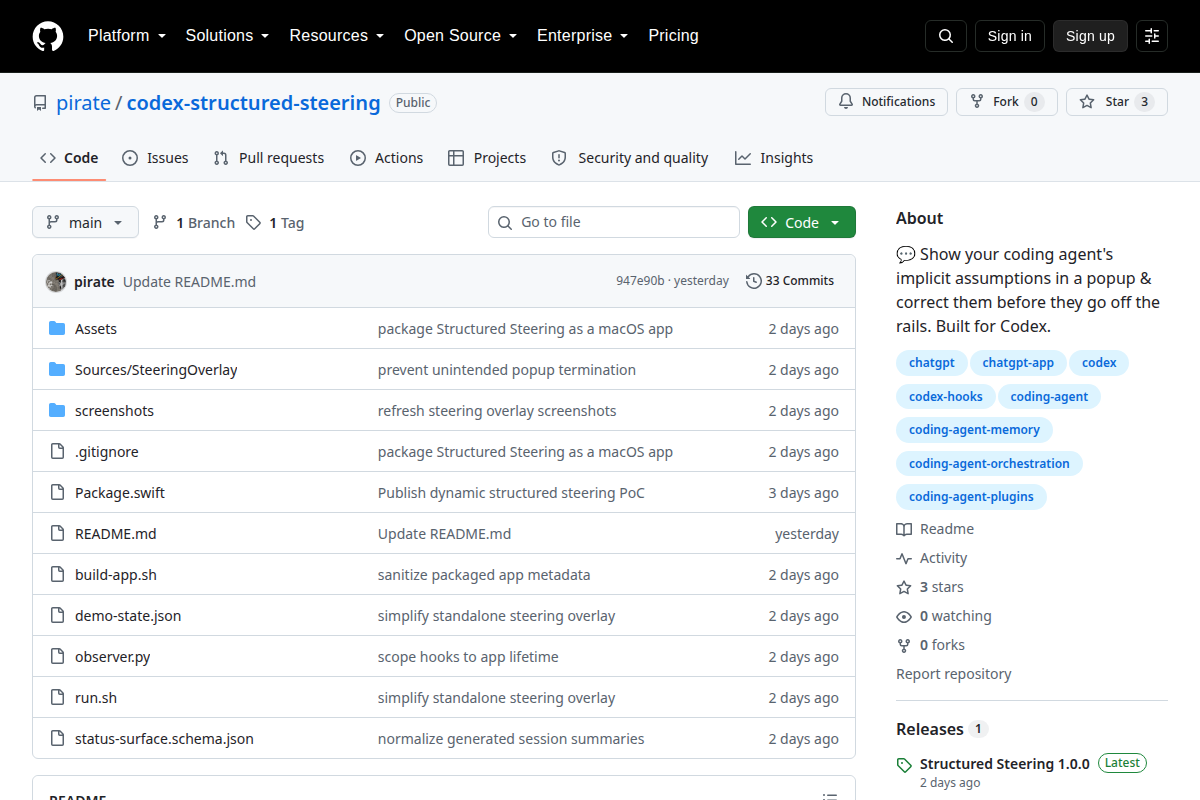Switch to the Pull requests tab
This screenshot has width=1200, height=800.
click(x=269, y=158)
